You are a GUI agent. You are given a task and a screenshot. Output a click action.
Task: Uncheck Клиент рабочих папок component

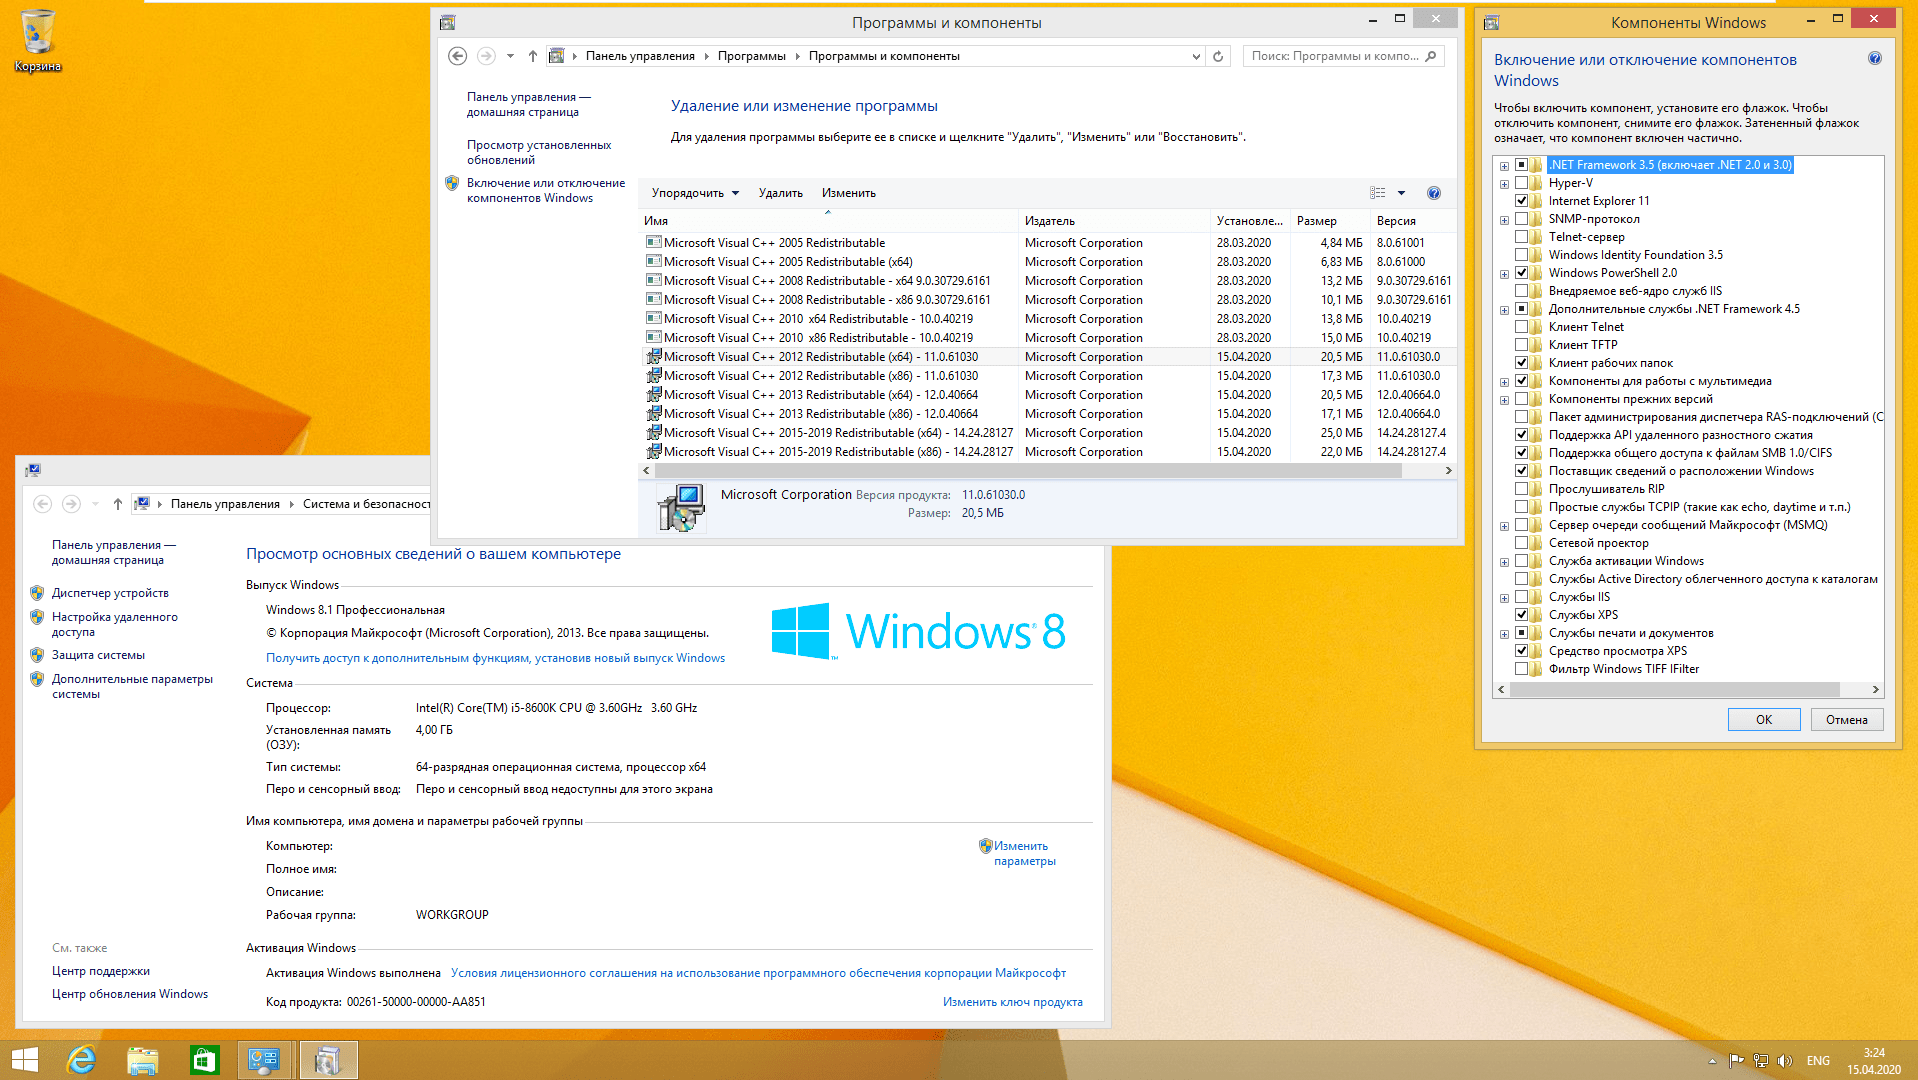click(1521, 363)
